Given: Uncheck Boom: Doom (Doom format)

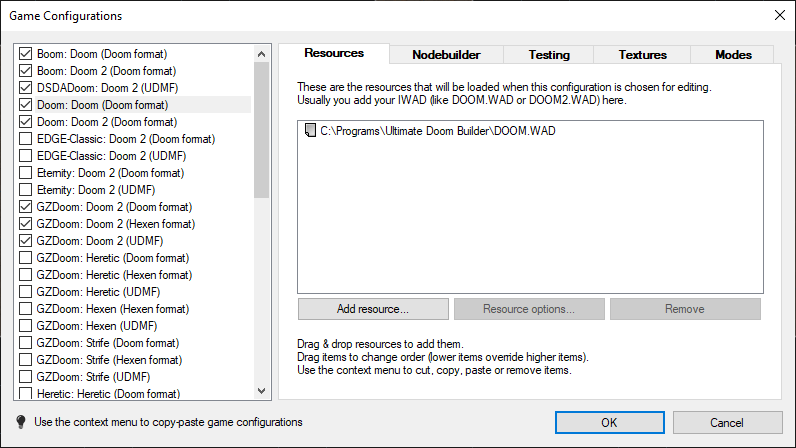Looking at the screenshot, I should pyautogui.click(x=25, y=53).
